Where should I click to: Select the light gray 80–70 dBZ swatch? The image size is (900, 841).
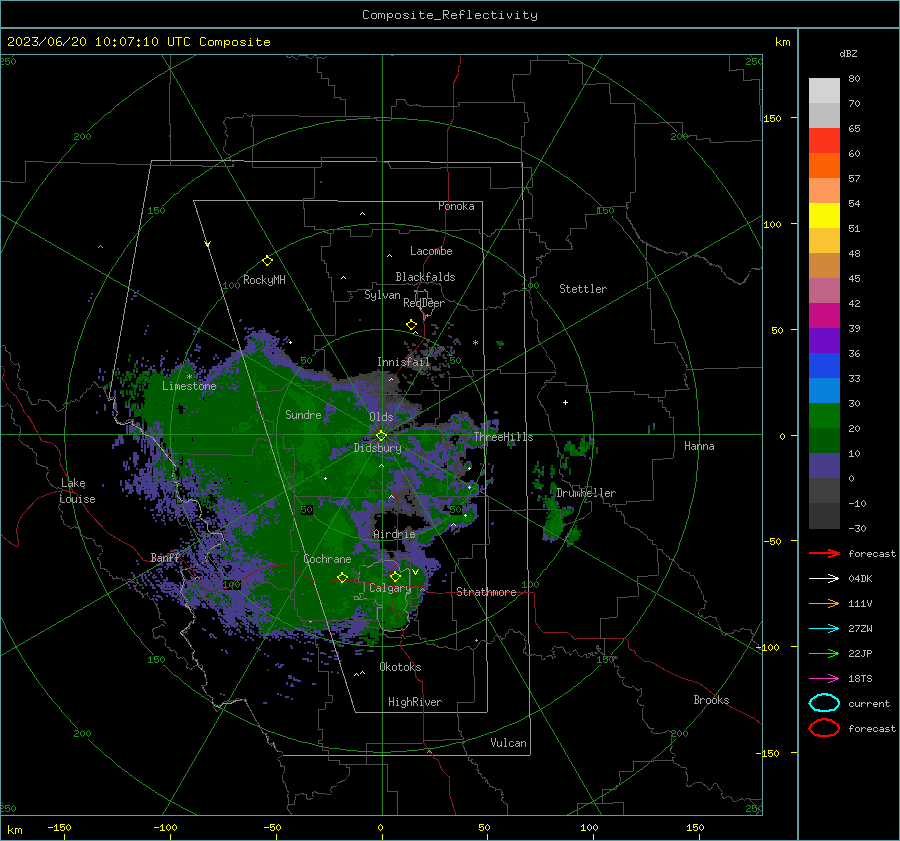pos(824,91)
